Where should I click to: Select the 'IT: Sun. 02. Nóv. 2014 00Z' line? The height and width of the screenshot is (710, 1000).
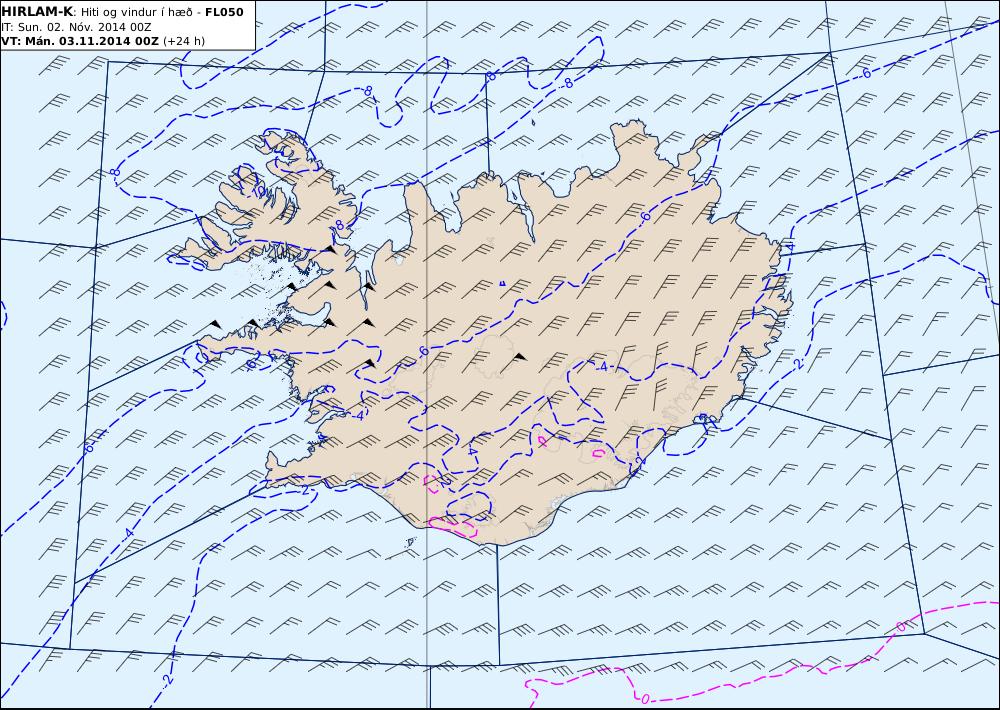click(77, 27)
